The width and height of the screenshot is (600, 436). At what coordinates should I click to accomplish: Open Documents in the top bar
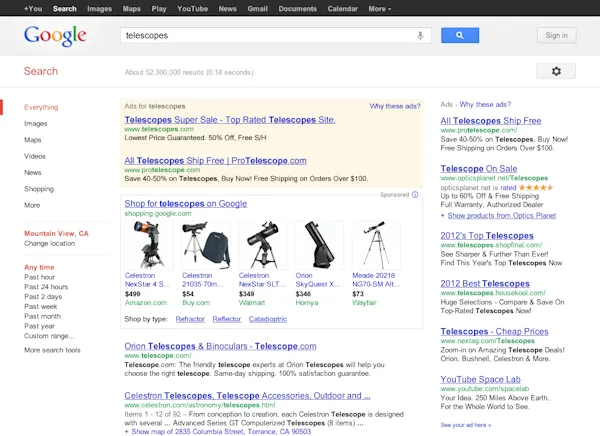click(x=298, y=8)
